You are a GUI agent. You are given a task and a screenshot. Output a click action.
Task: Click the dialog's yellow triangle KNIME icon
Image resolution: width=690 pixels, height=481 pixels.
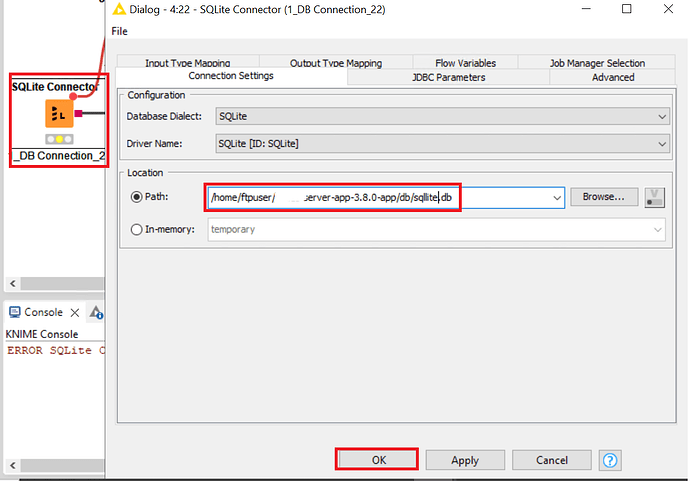click(x=119, y=9)
